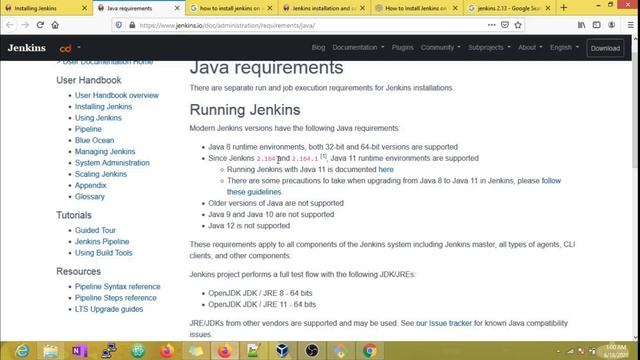Expand the Subprojects dropdown
This screenshot has height=360, width=640.
489,47
